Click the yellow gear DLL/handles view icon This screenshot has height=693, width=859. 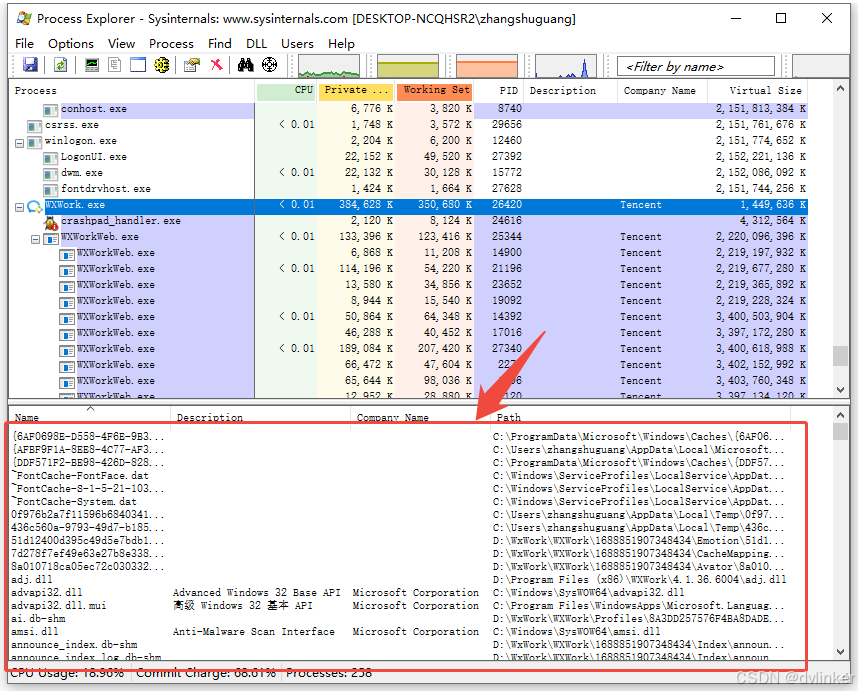162,65
